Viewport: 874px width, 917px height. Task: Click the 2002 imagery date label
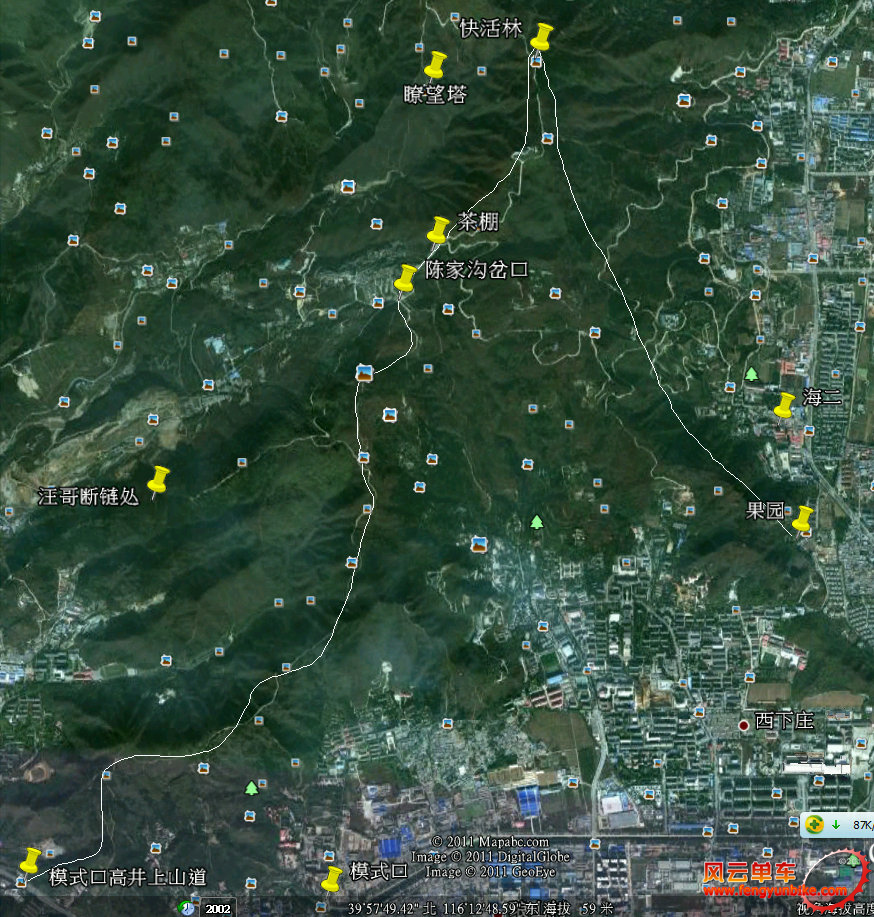click(217, 909)
